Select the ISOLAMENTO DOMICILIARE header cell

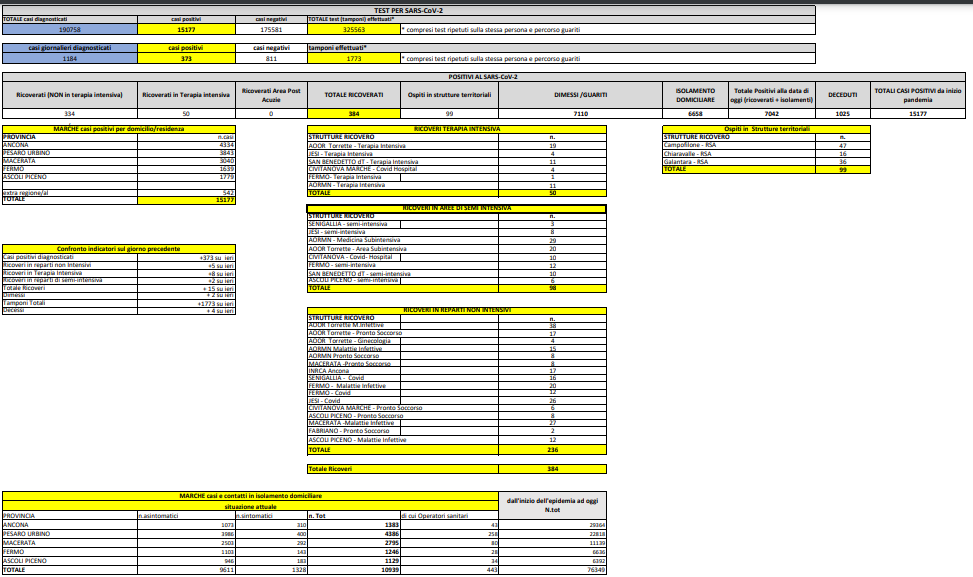(x=694, y=94)
